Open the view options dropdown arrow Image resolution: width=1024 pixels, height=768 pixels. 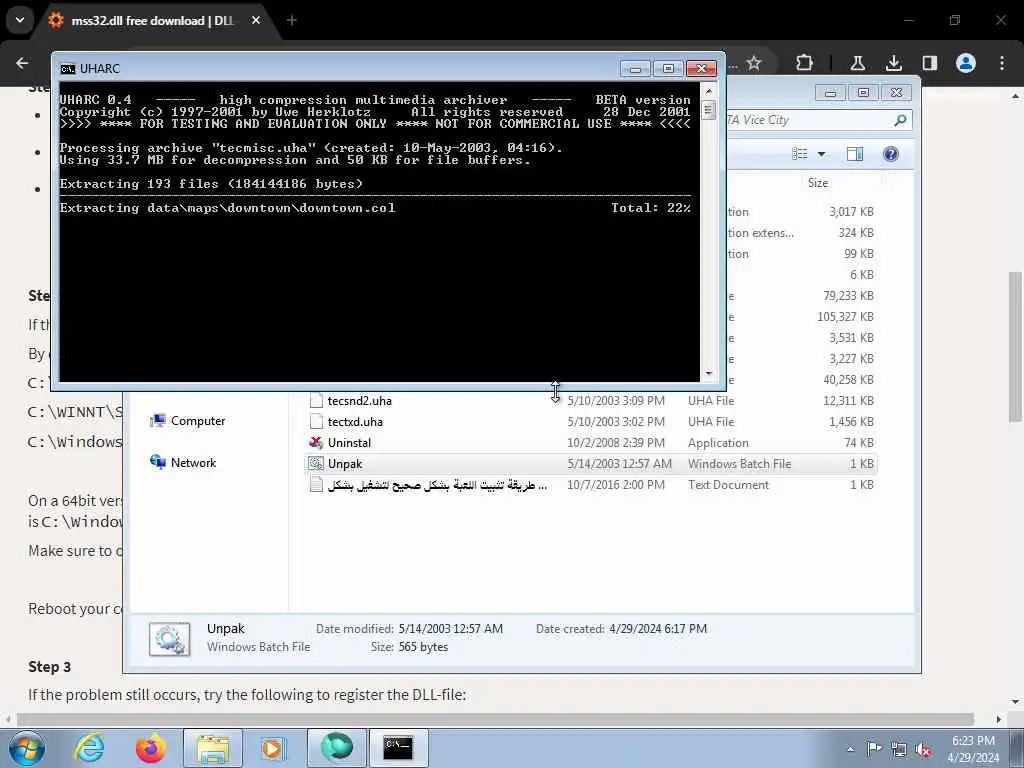tap(822, 154)
